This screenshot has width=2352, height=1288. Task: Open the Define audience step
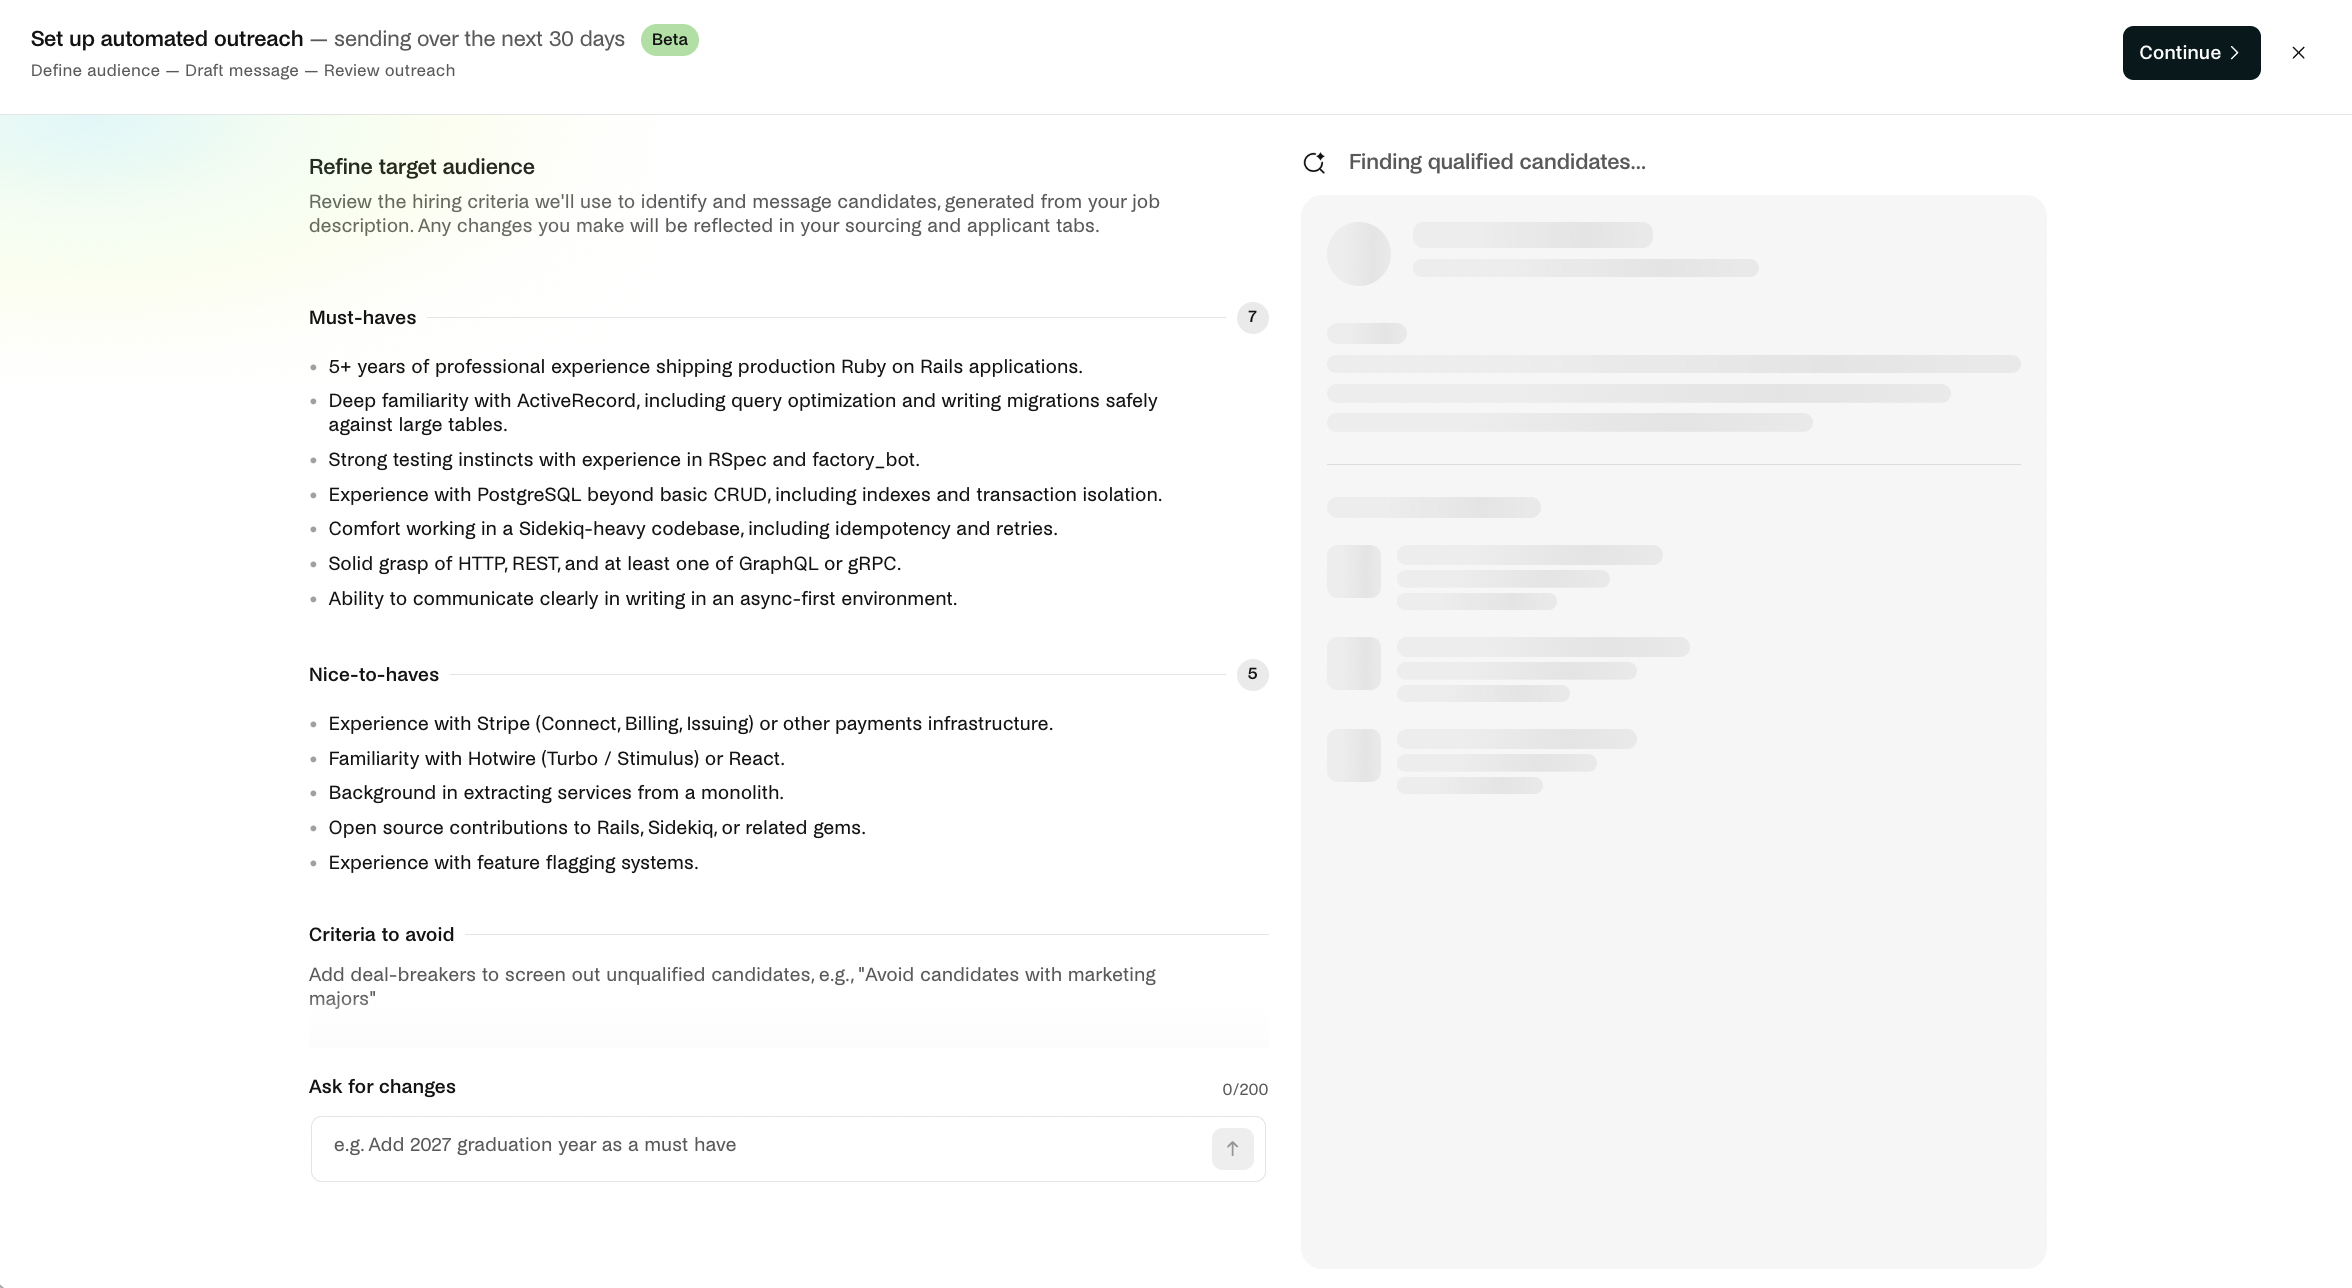coord(95,71)
